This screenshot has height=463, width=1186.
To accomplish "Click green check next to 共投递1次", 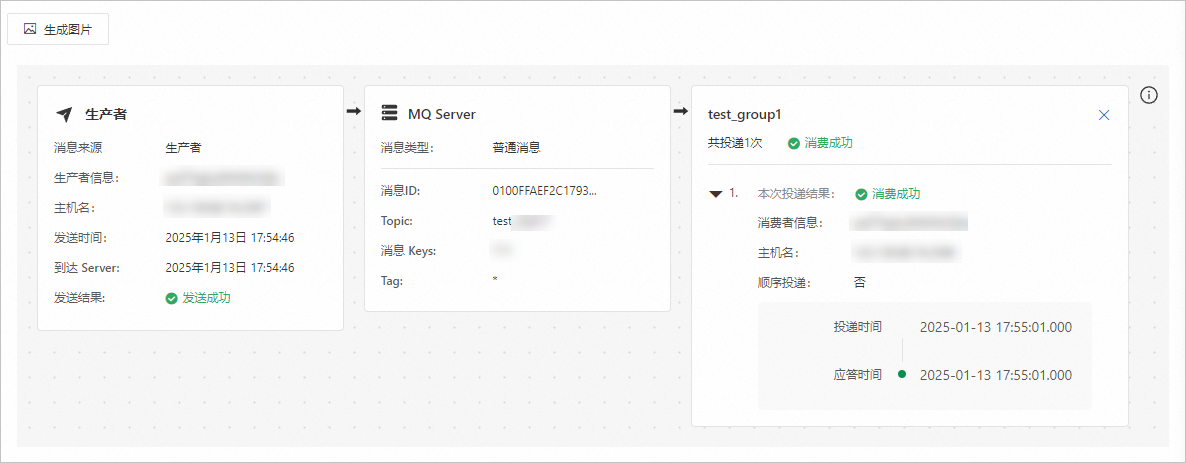I will coord(793,143).
